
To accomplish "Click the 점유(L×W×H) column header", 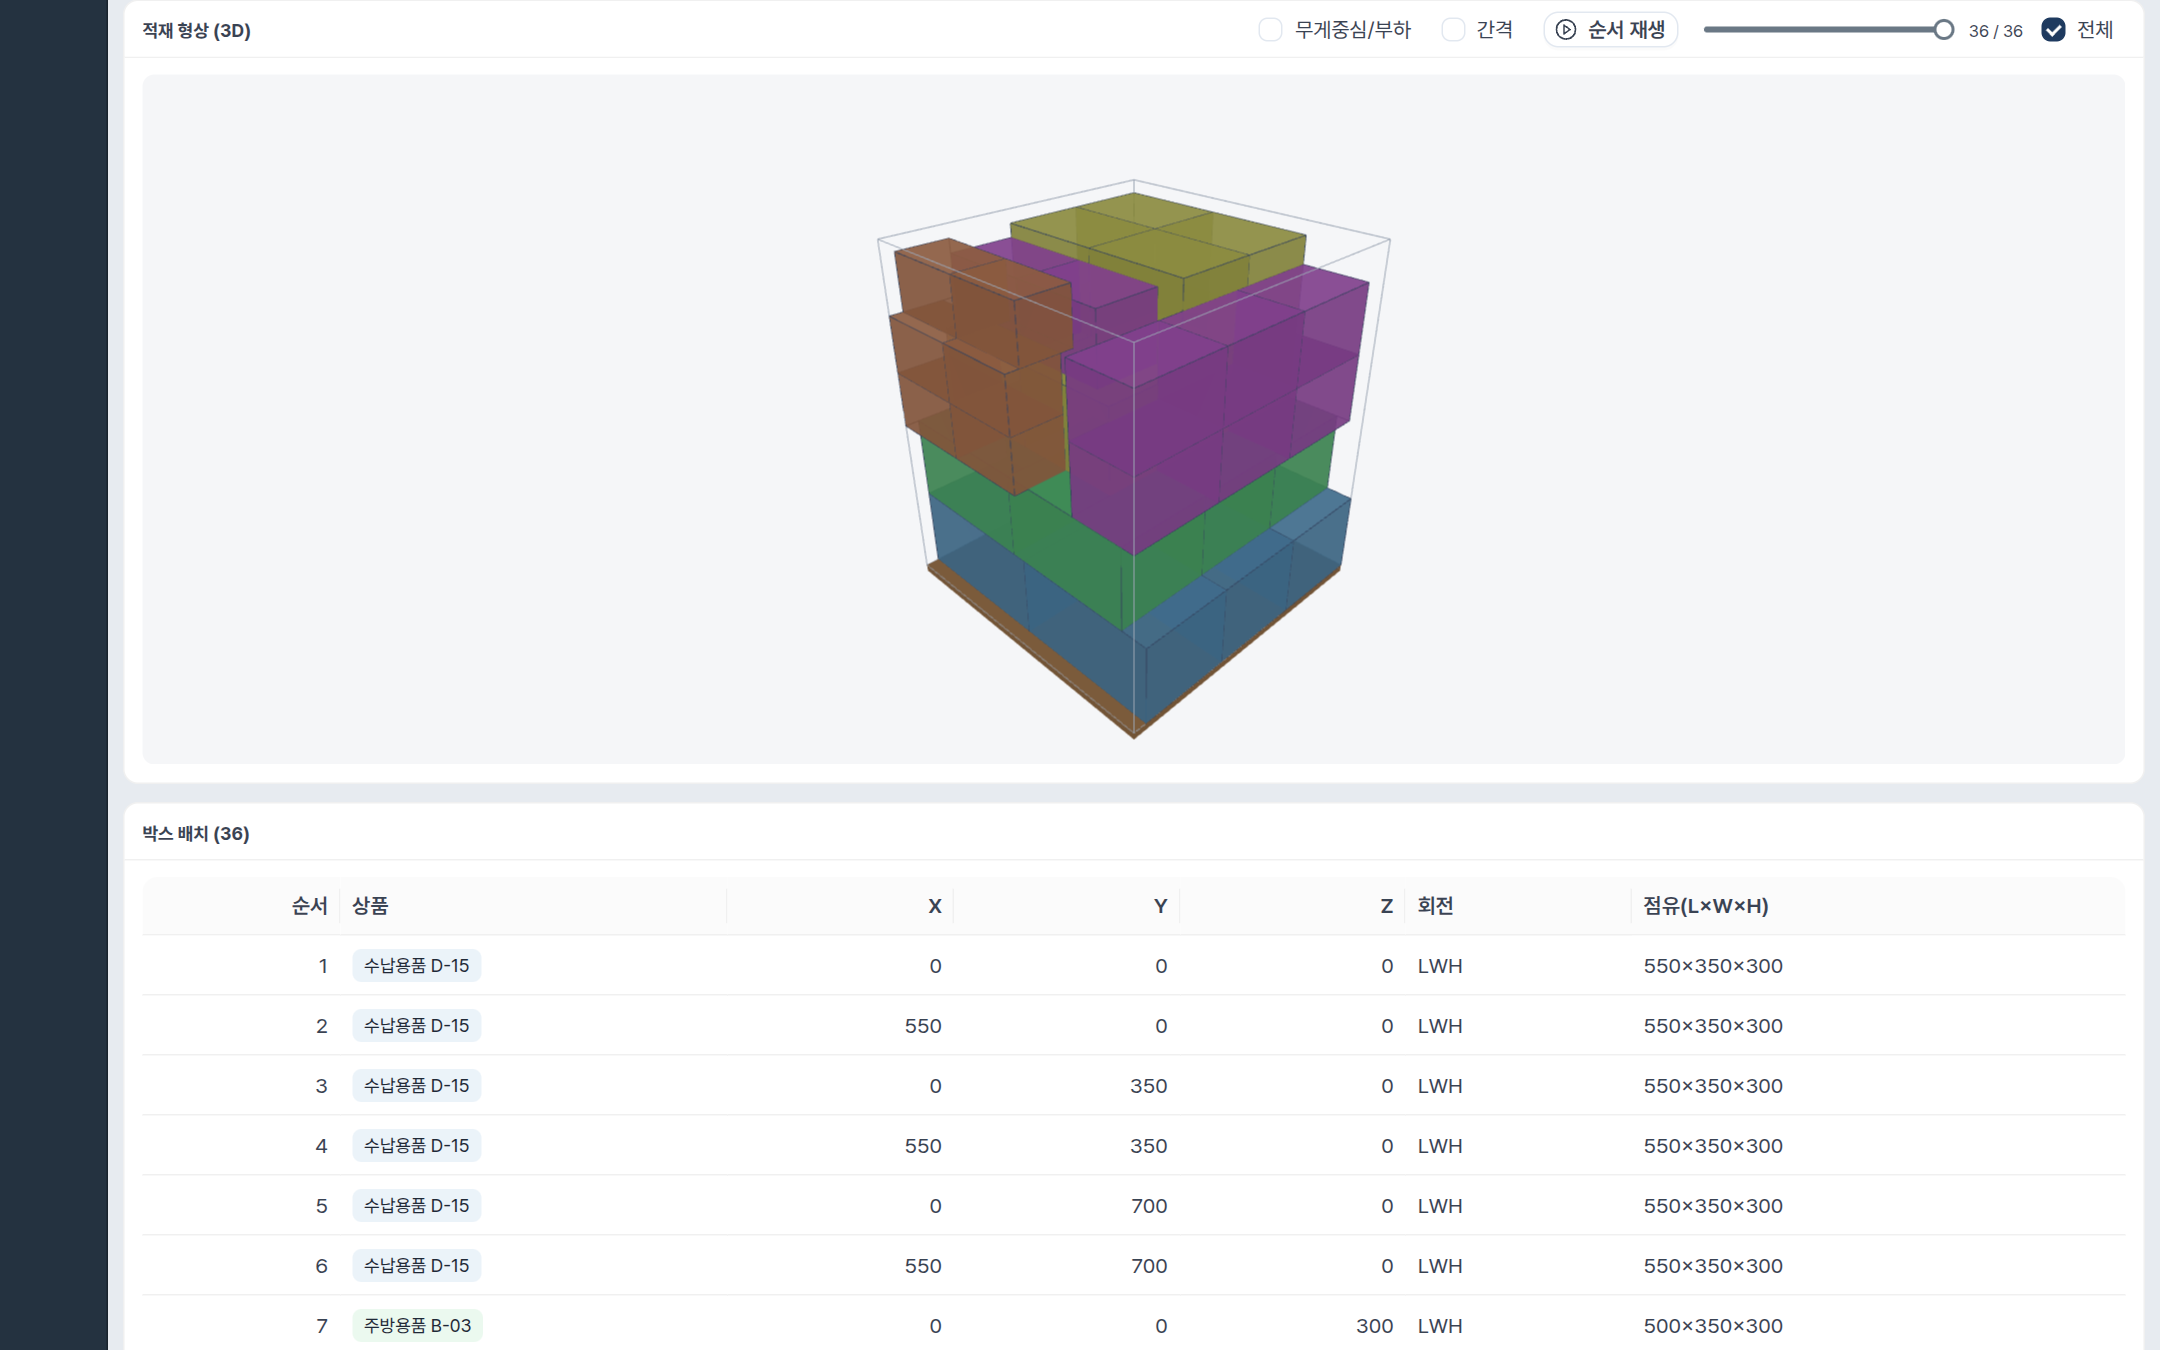I will point(1706,906).
